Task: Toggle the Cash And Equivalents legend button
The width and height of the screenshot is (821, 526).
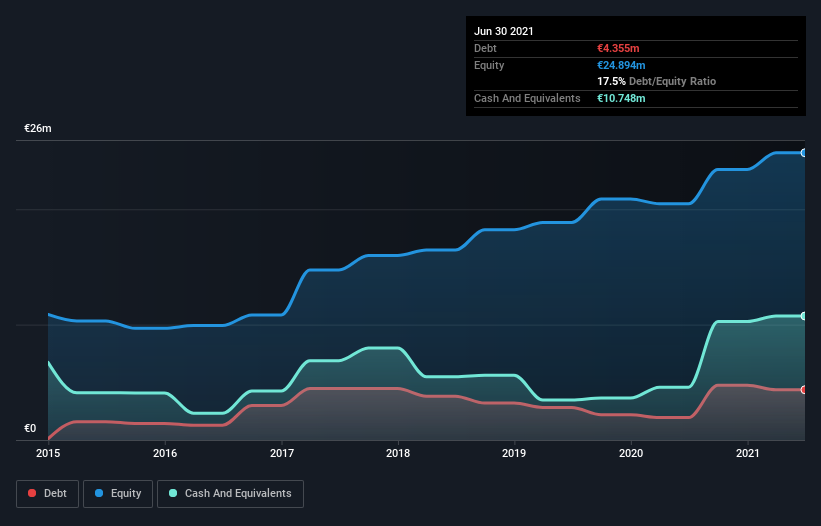Action: tap(230, 494)
